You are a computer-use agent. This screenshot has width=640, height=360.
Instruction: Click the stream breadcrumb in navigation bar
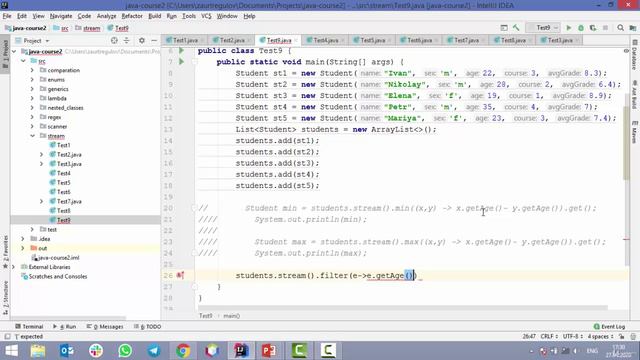click(x=87, y=28)
